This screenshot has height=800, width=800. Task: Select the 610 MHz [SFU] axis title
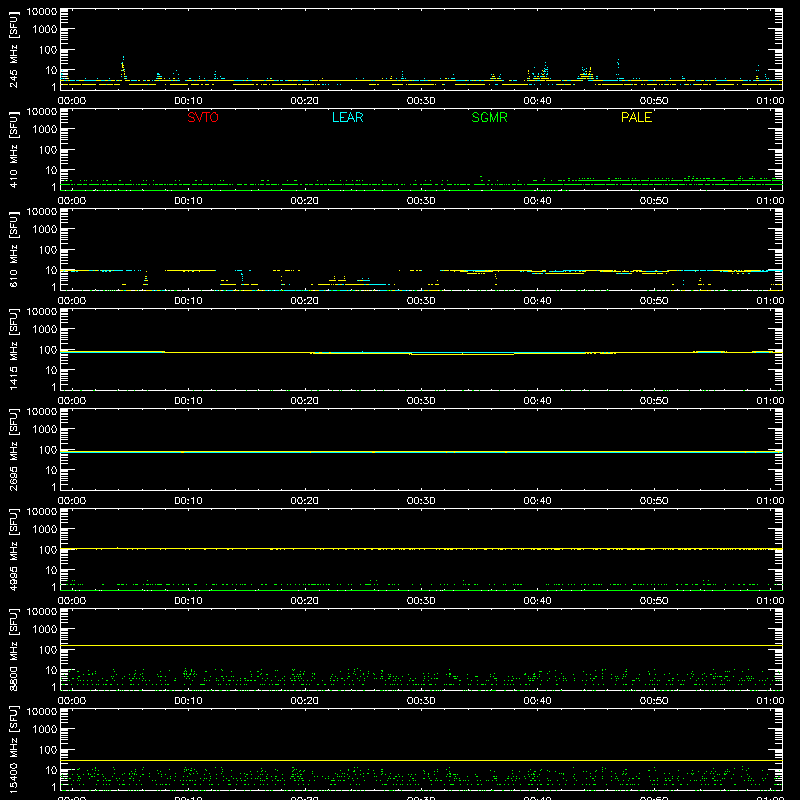13,249
